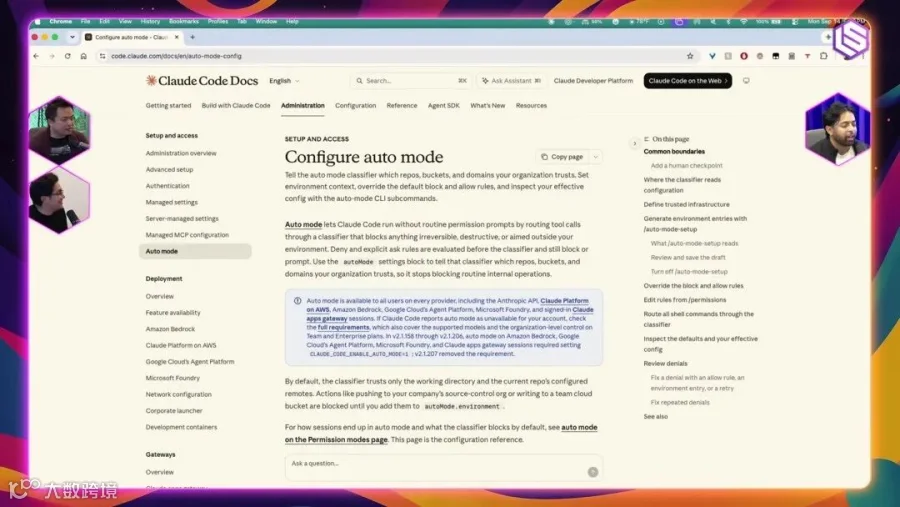Reload the page with the refresh icon
The height and width of the screenshot is (507, 900).
(68, 56)
